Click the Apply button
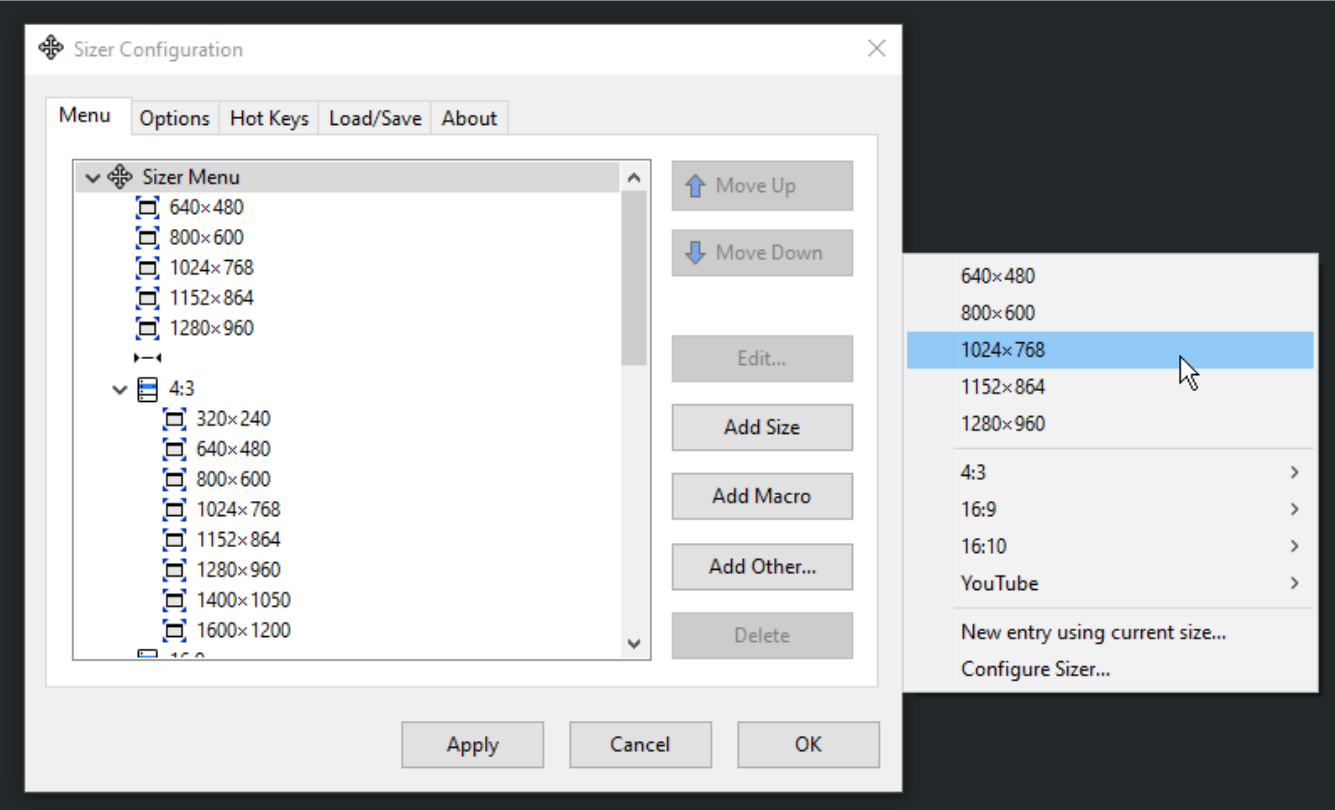The width and height of the screenshot is (1335, 810). point(472,745)
